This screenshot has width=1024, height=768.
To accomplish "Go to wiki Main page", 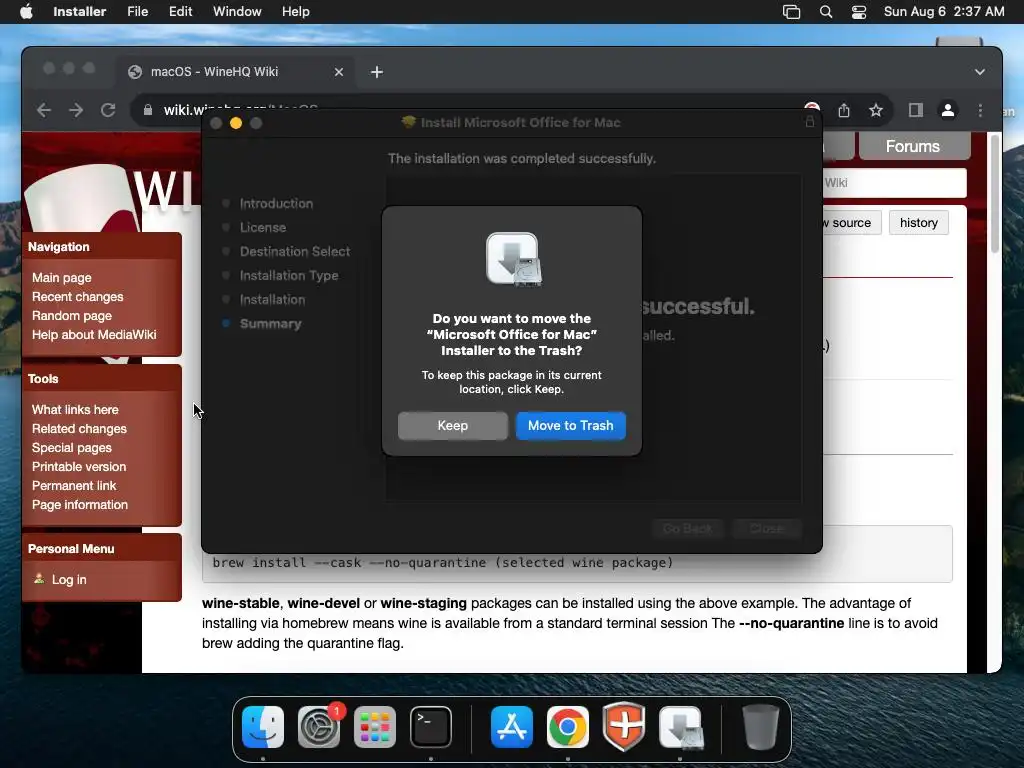I will point(61,278).
